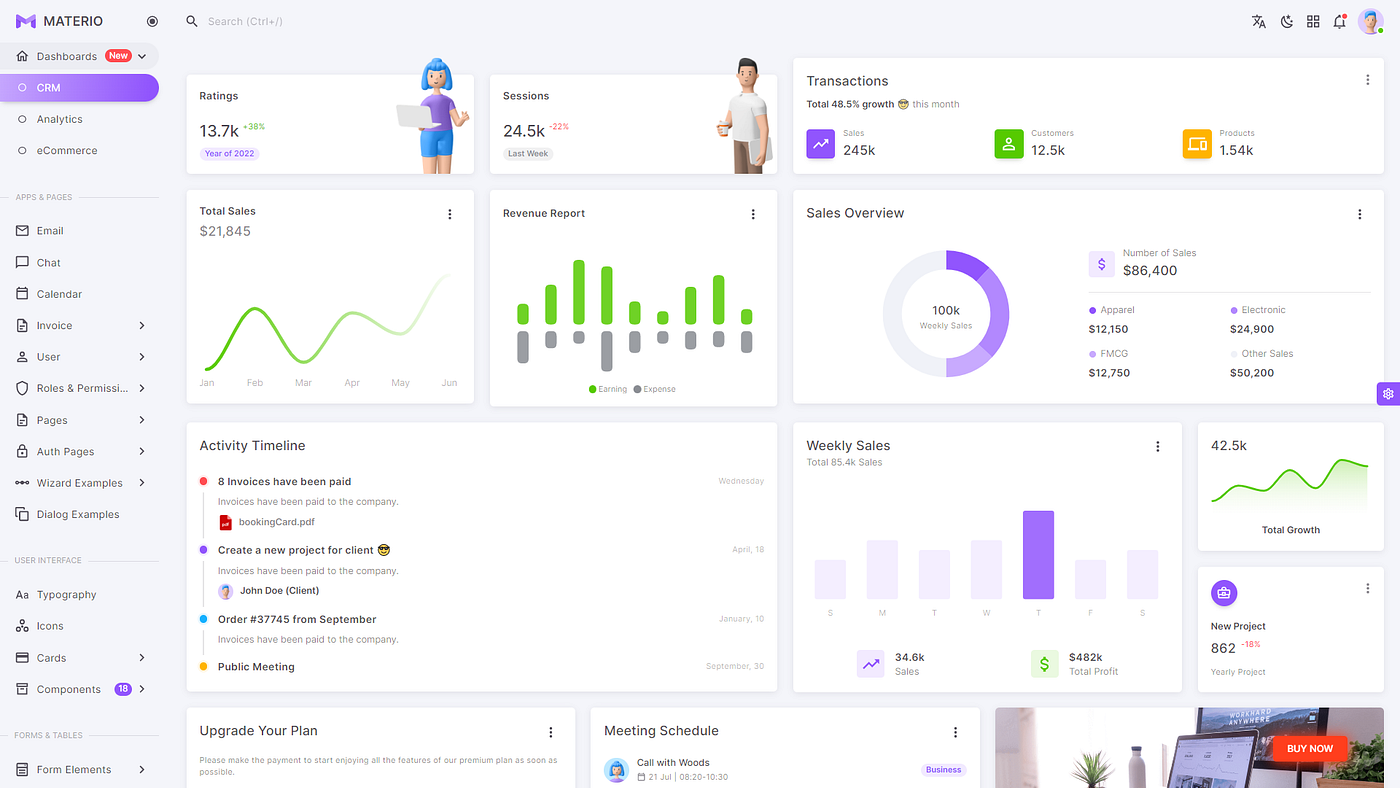Expand the Wizard Examples chevron
The width and height of the screenshot is (1400, 788).
coord(142,483)
